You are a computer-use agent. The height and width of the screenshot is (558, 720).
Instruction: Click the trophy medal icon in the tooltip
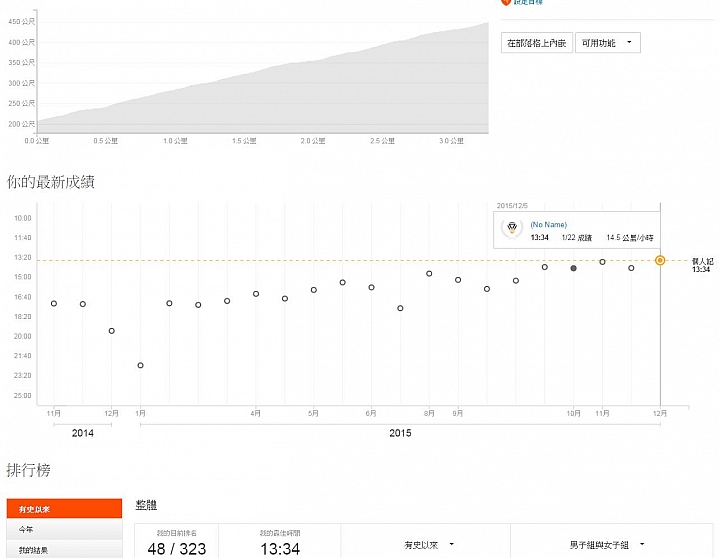512,228
